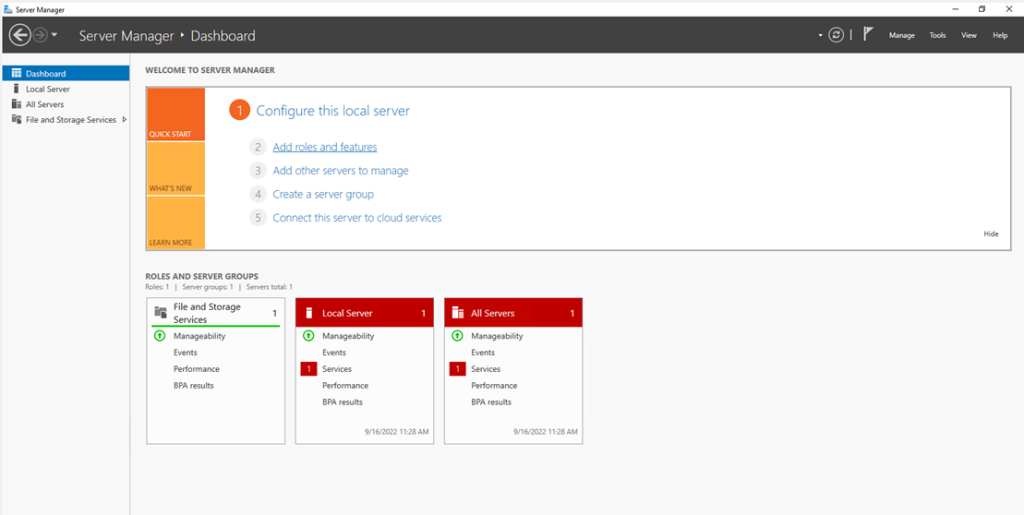
Task: Open the Tools menu
Action: pos(937,35)
